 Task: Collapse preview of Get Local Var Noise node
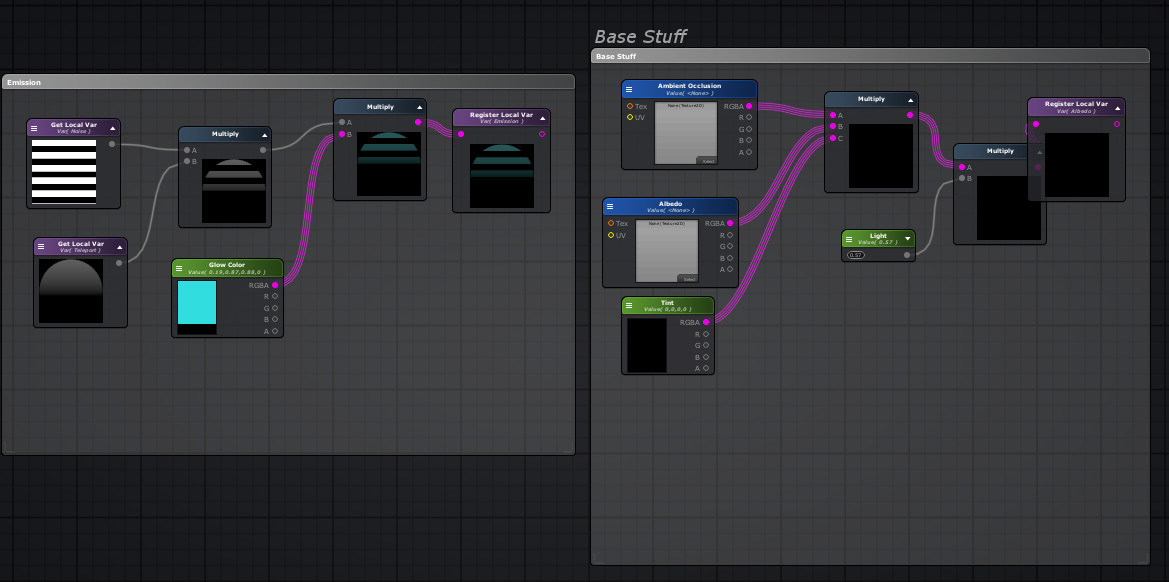pyautogui.click(x=113, y=128)
